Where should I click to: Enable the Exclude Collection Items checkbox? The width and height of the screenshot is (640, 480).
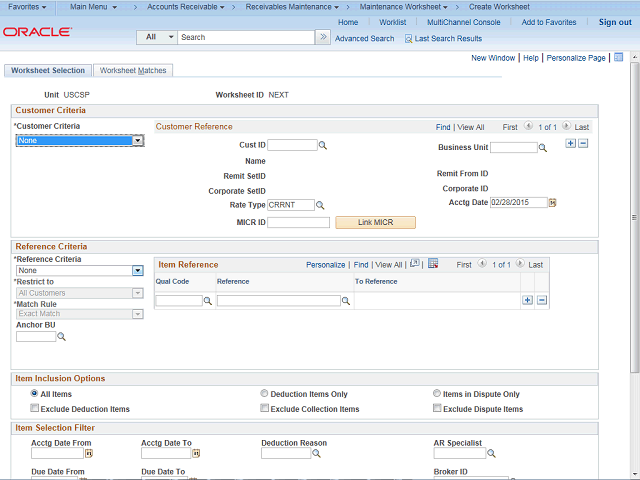click(265, 409)
